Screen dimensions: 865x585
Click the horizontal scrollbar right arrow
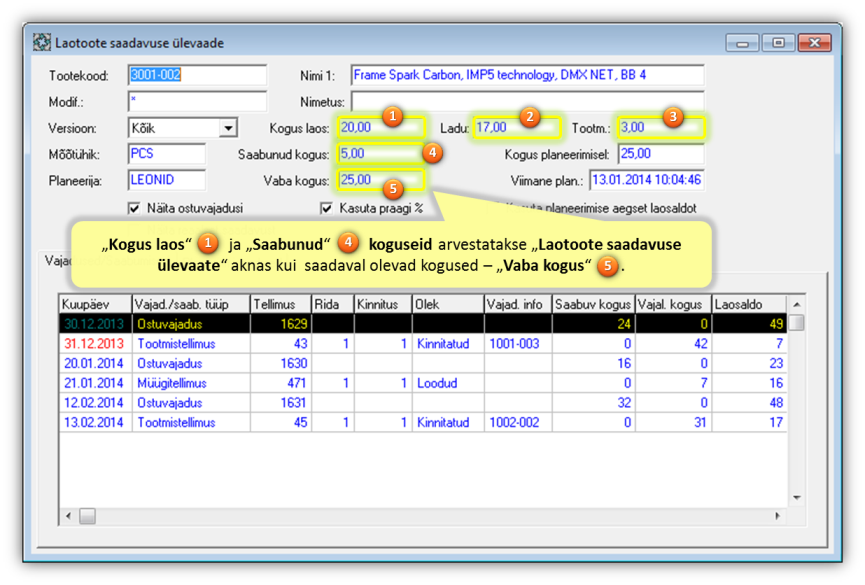777,516
